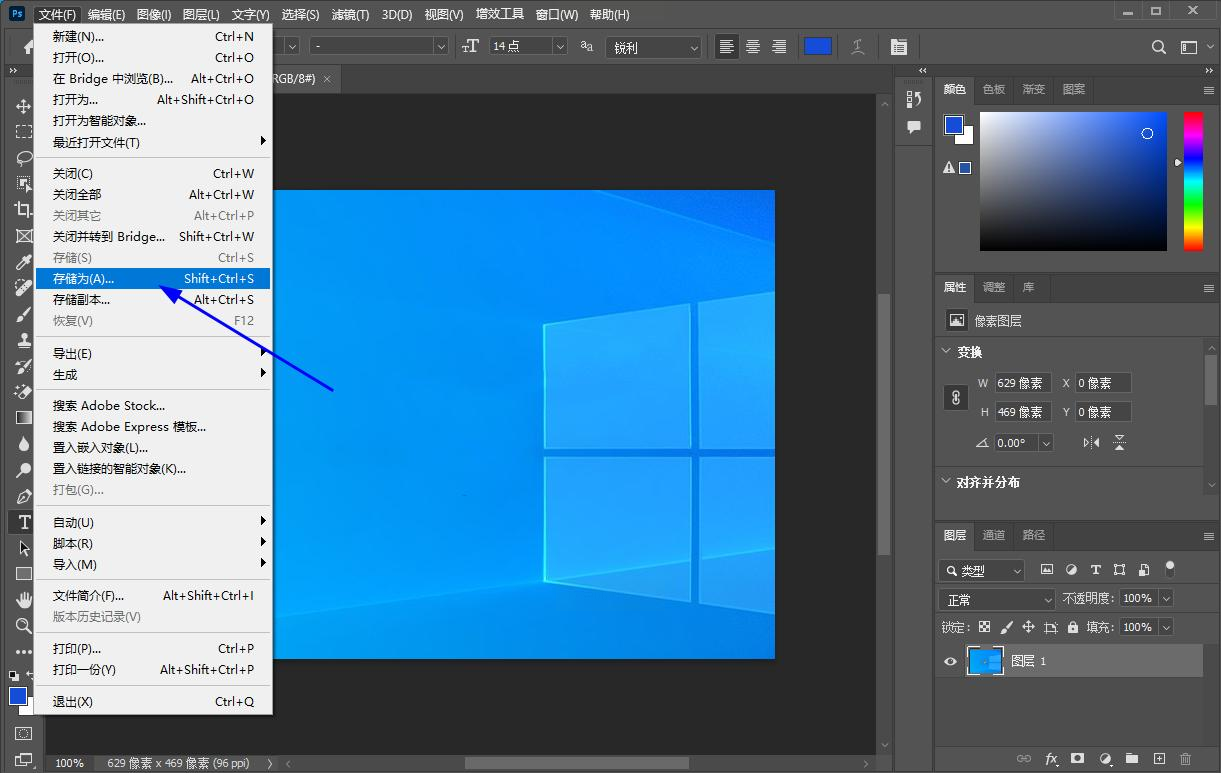Create new layer with plus icon
Viewport: 1221px width, 773px height.
(x=1159, y=759)
